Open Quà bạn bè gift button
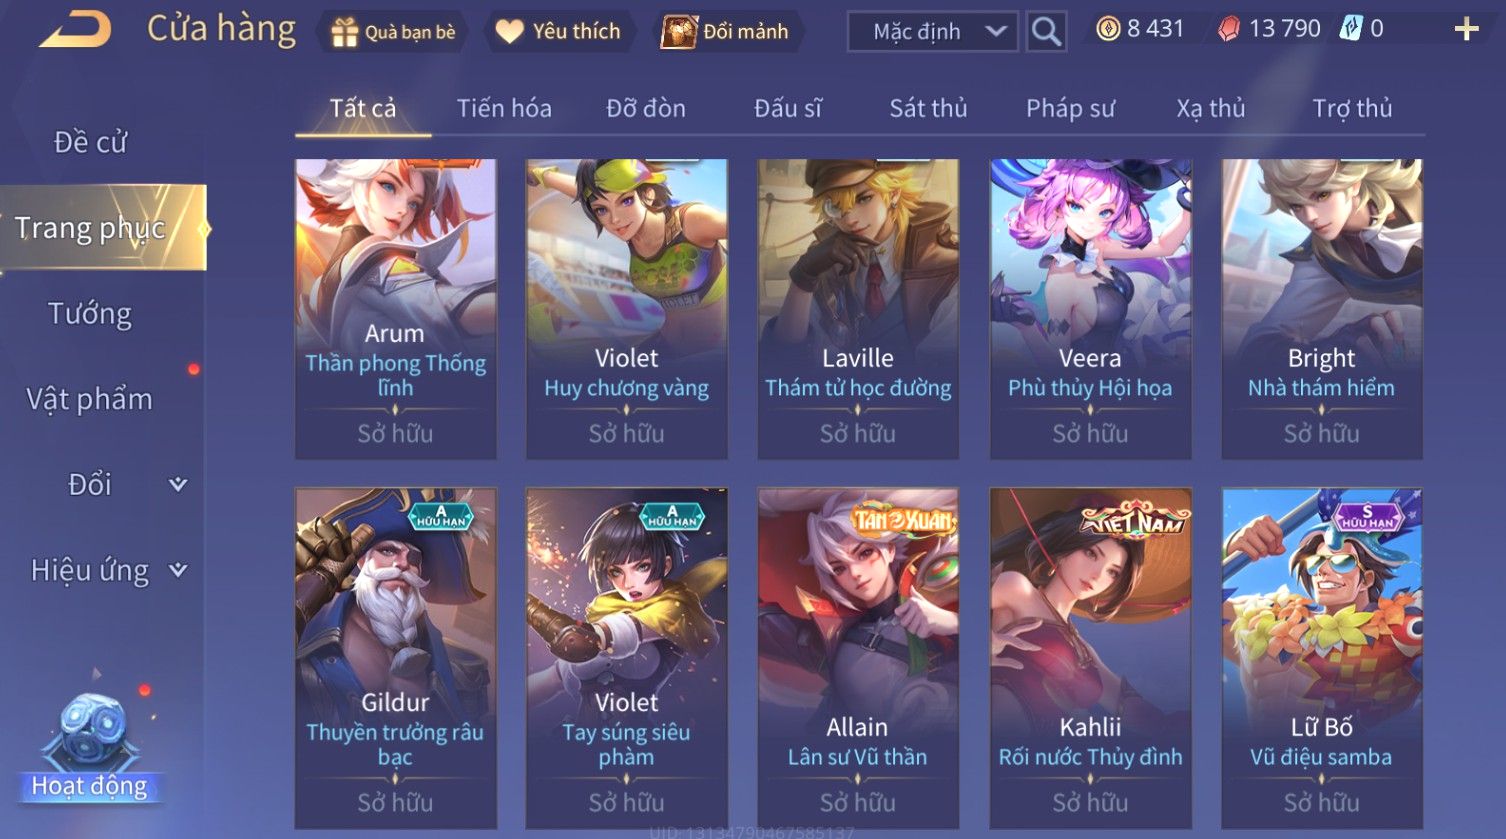The image size is (1506, 839). (394, 32)
